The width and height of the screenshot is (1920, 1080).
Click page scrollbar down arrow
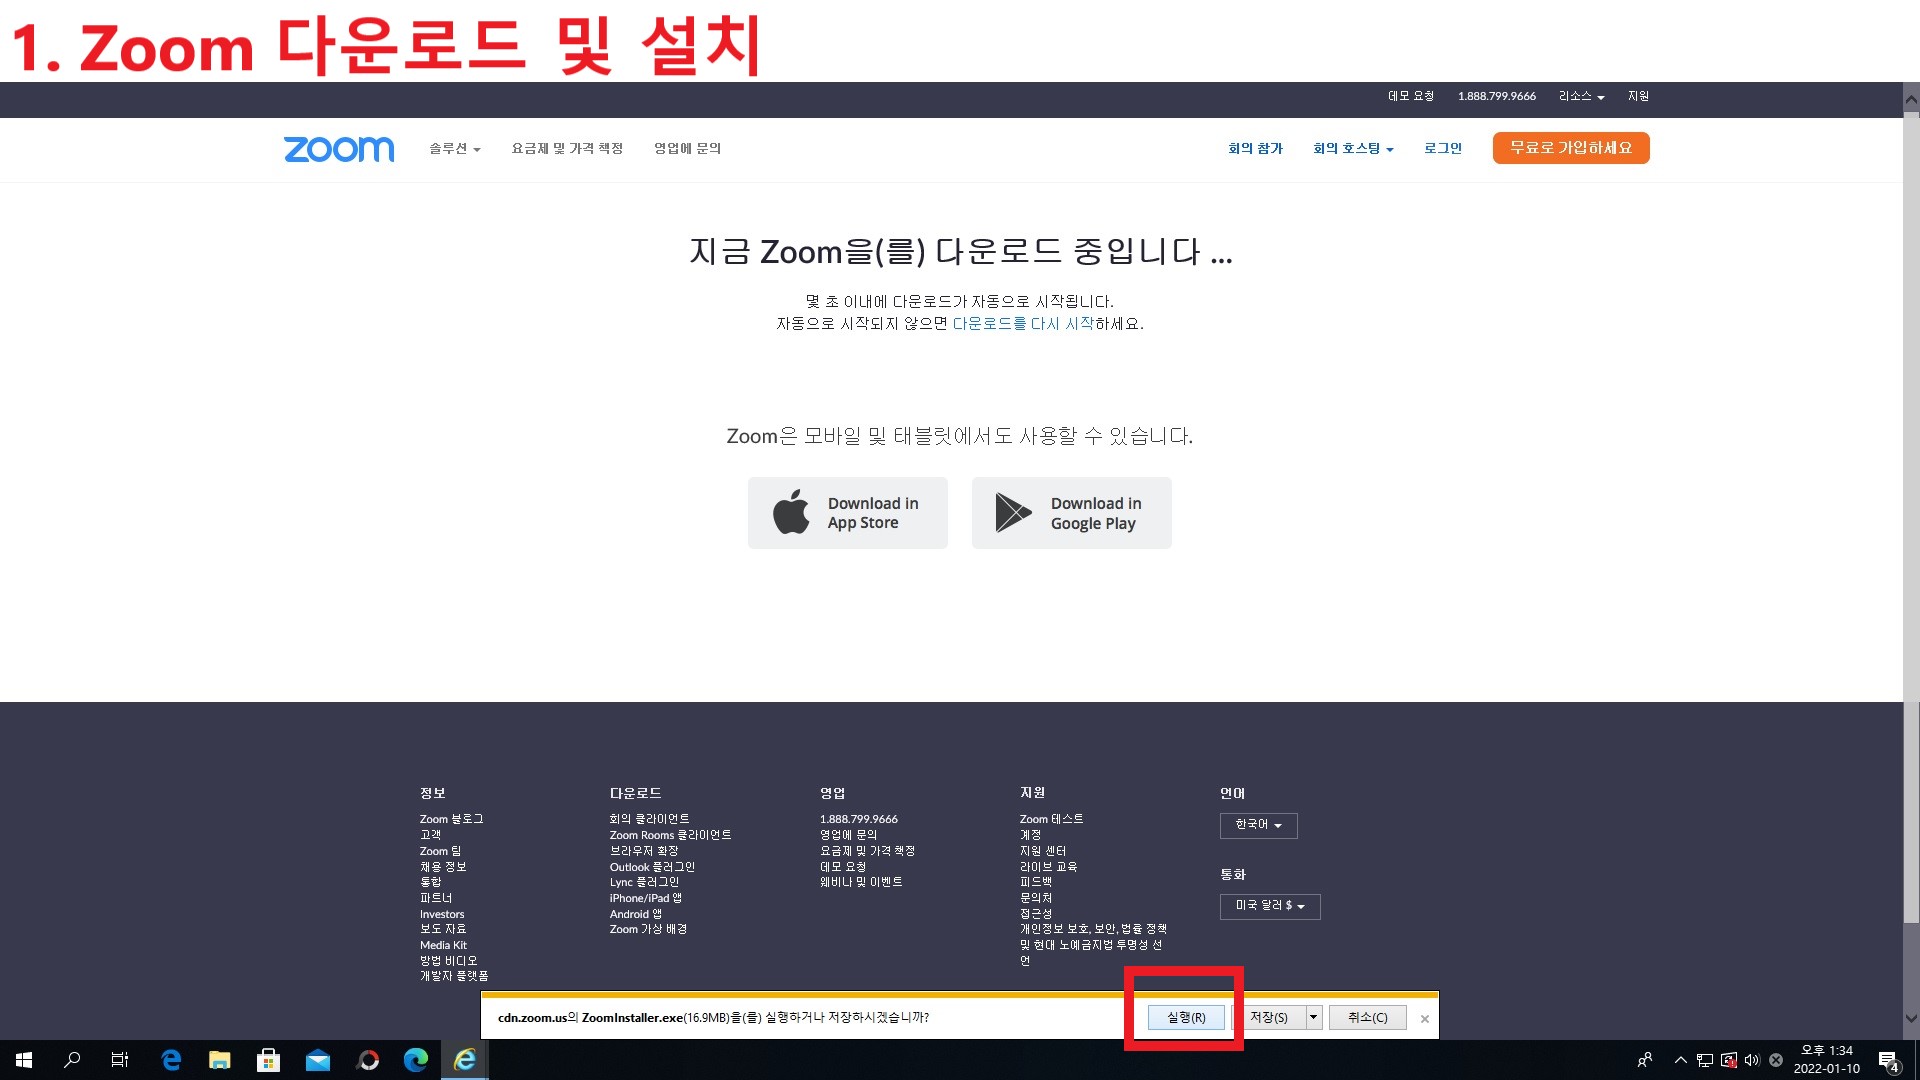tap(1911, 1019)
